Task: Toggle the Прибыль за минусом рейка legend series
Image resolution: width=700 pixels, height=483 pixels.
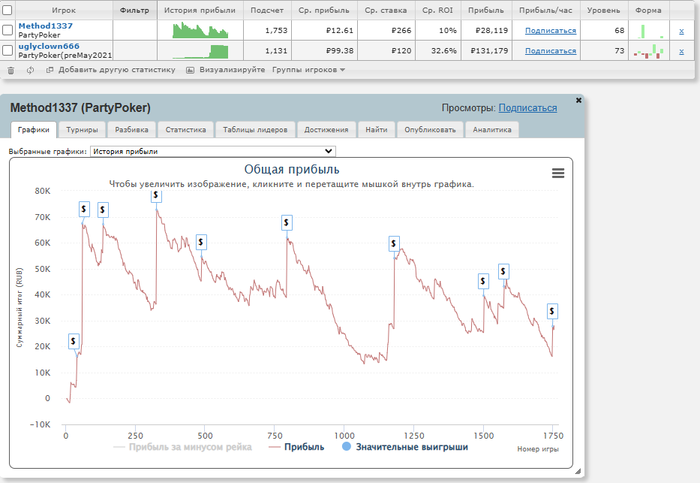Action: (x=183, y=447)
